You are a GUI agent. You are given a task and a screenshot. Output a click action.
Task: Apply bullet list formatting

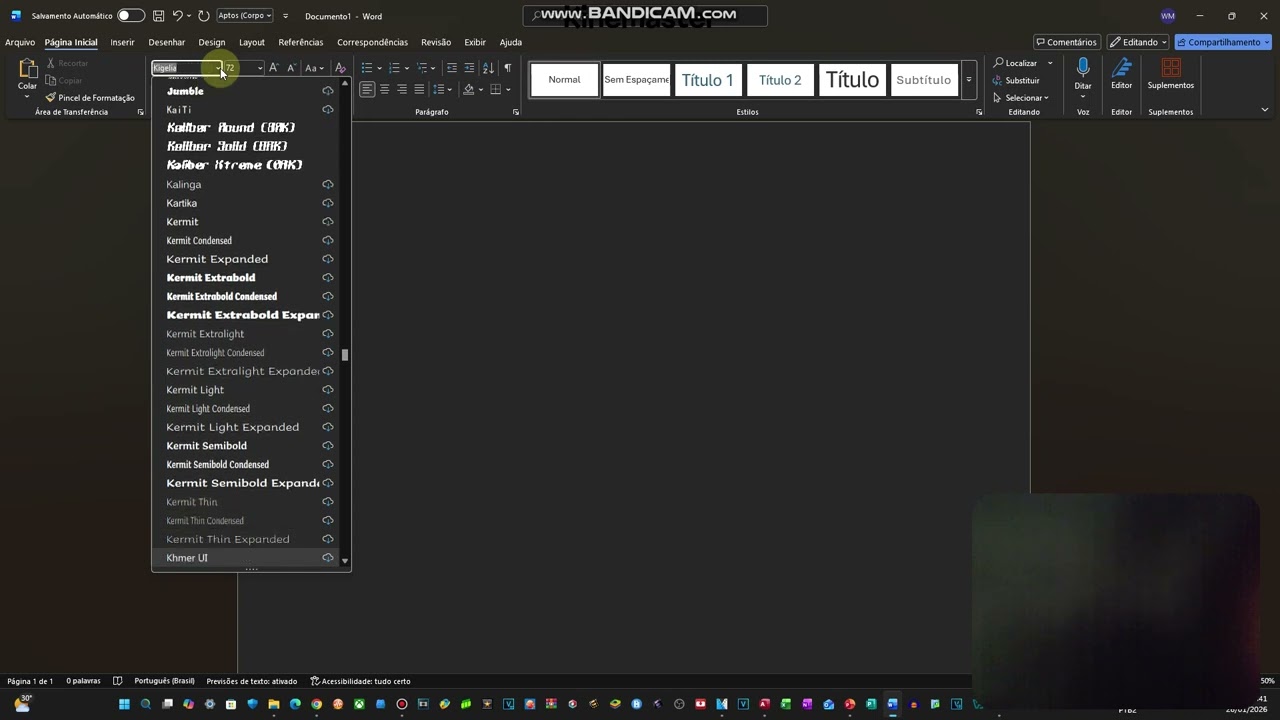(367, 68)
